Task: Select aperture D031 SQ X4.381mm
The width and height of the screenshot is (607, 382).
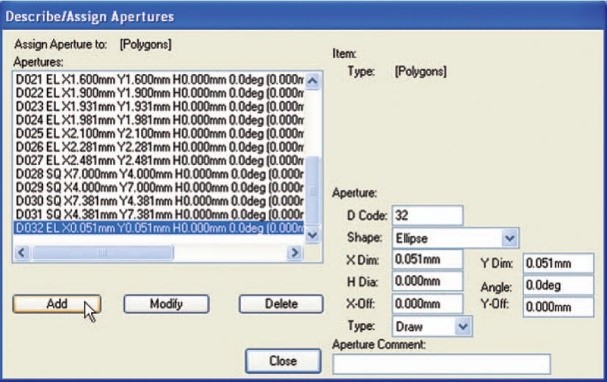Action: [x=159, y=214]
